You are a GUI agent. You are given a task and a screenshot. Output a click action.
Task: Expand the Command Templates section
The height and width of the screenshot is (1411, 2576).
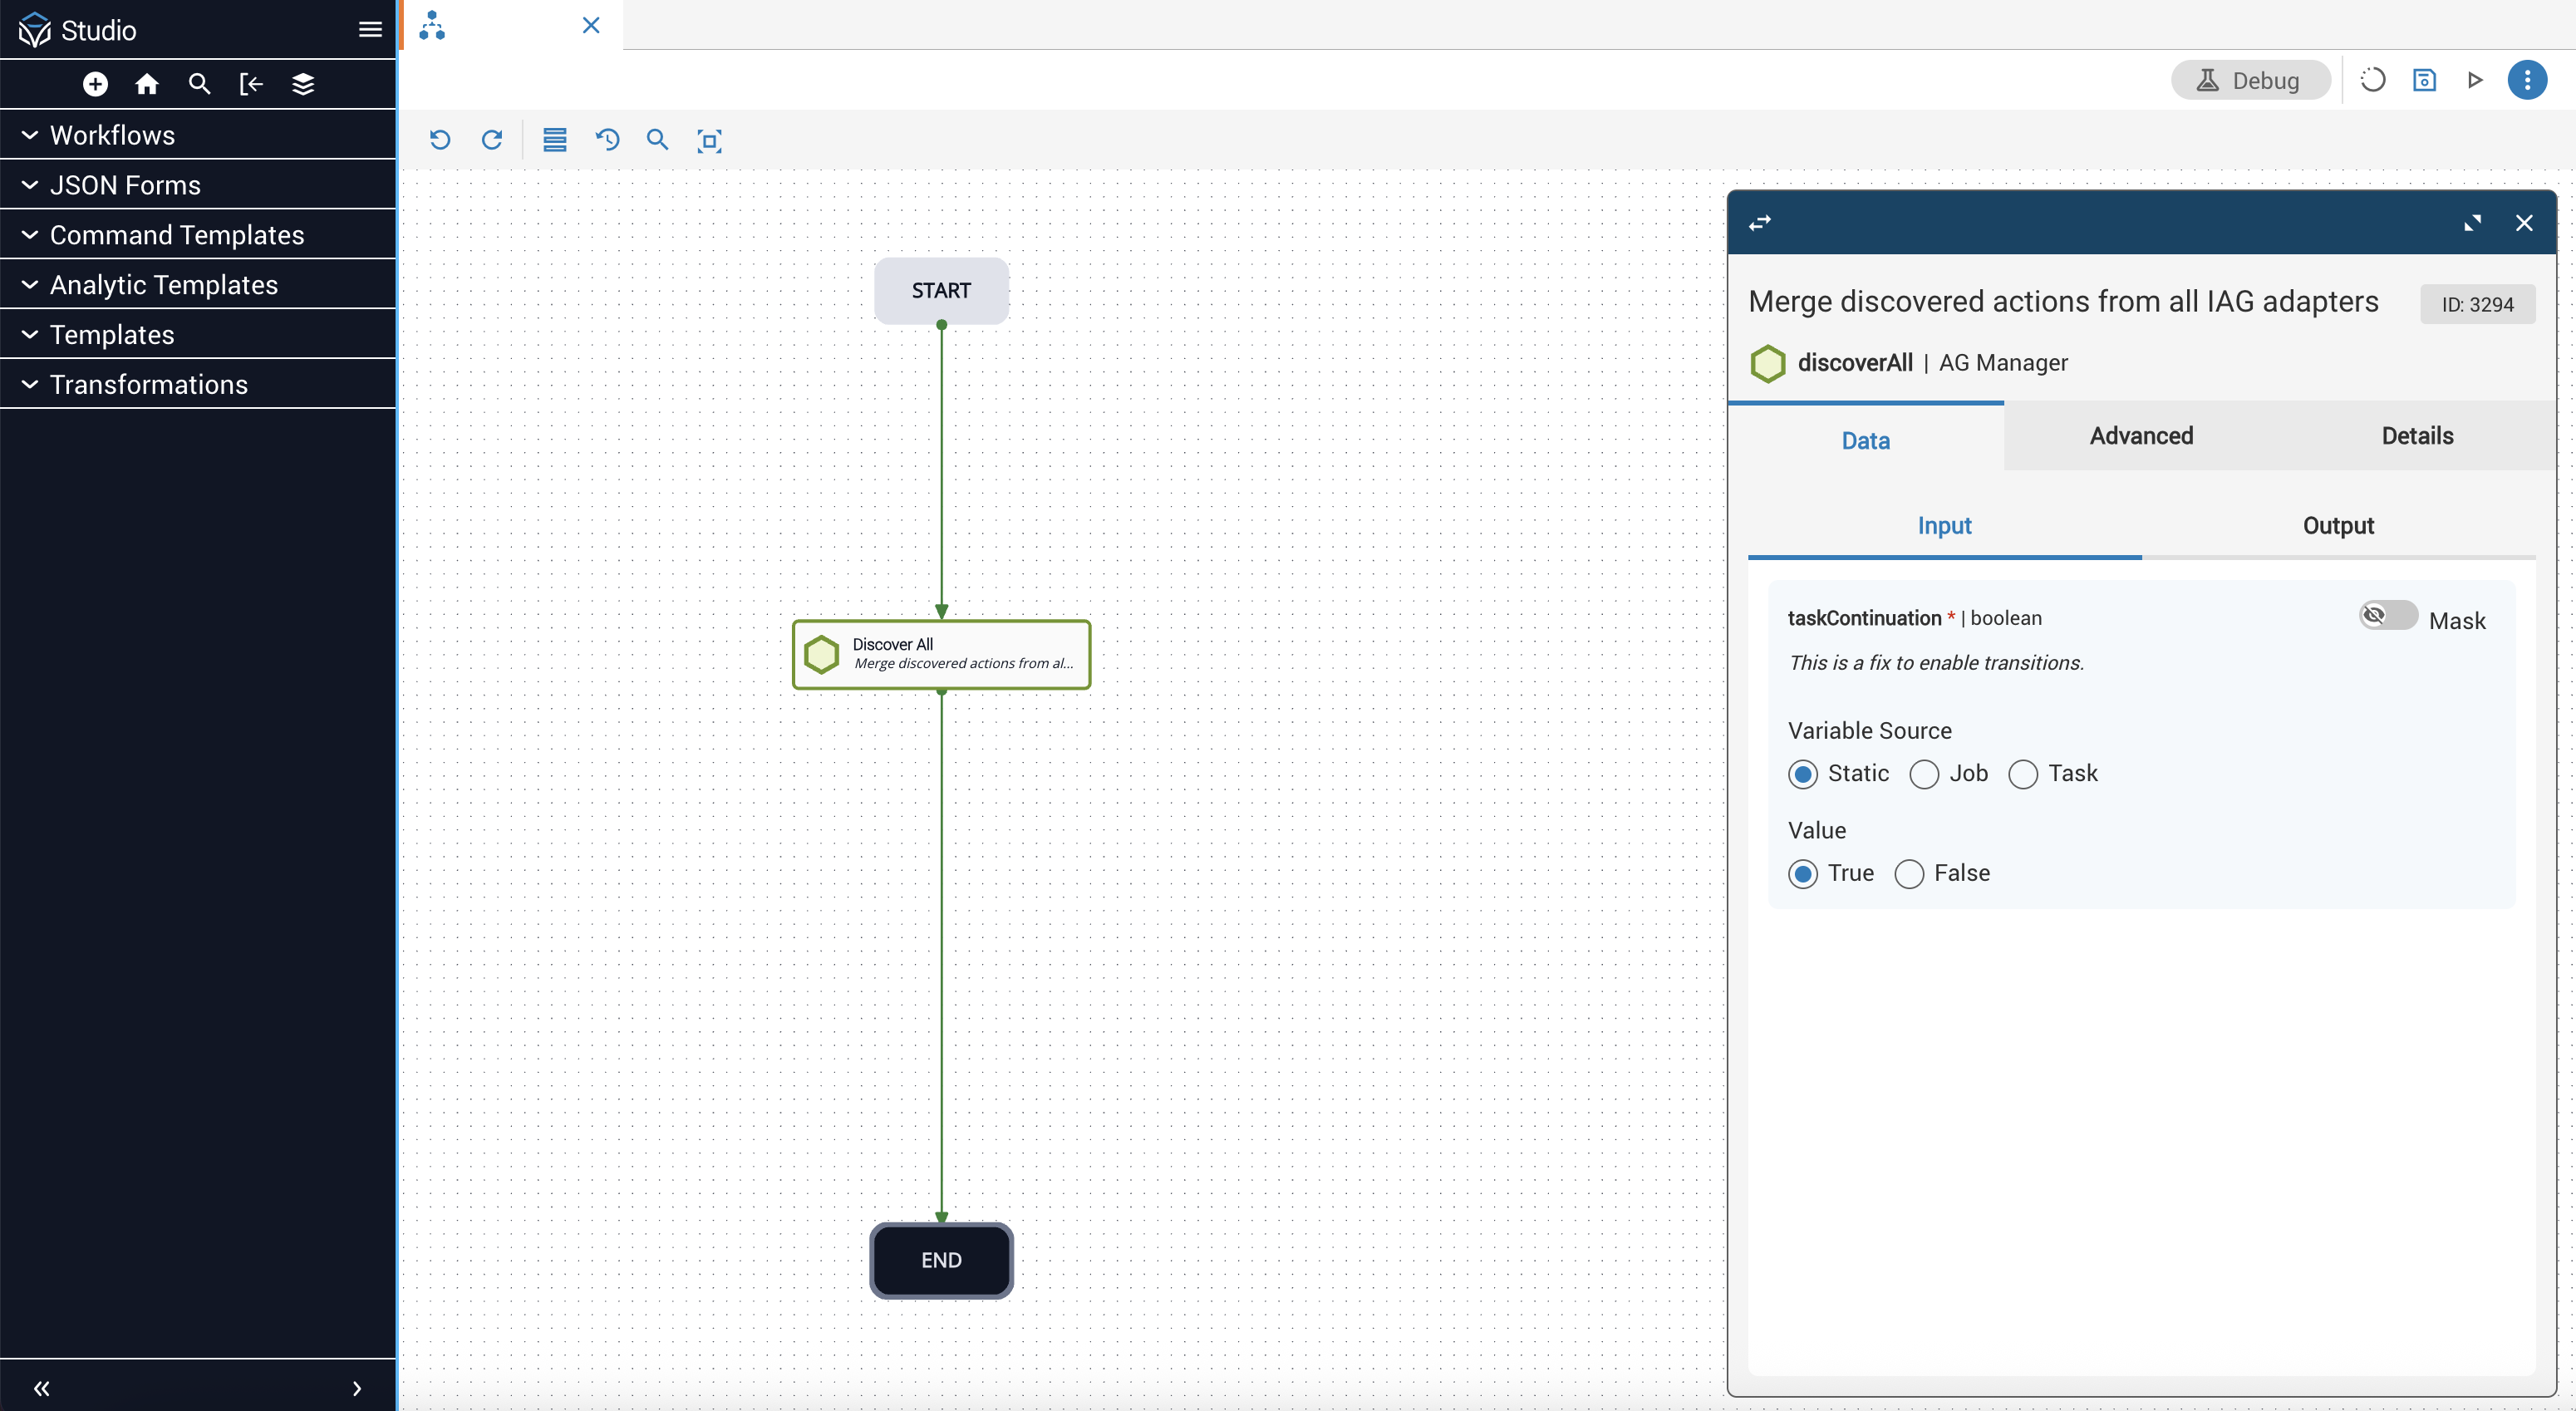[x=176, y=235]
